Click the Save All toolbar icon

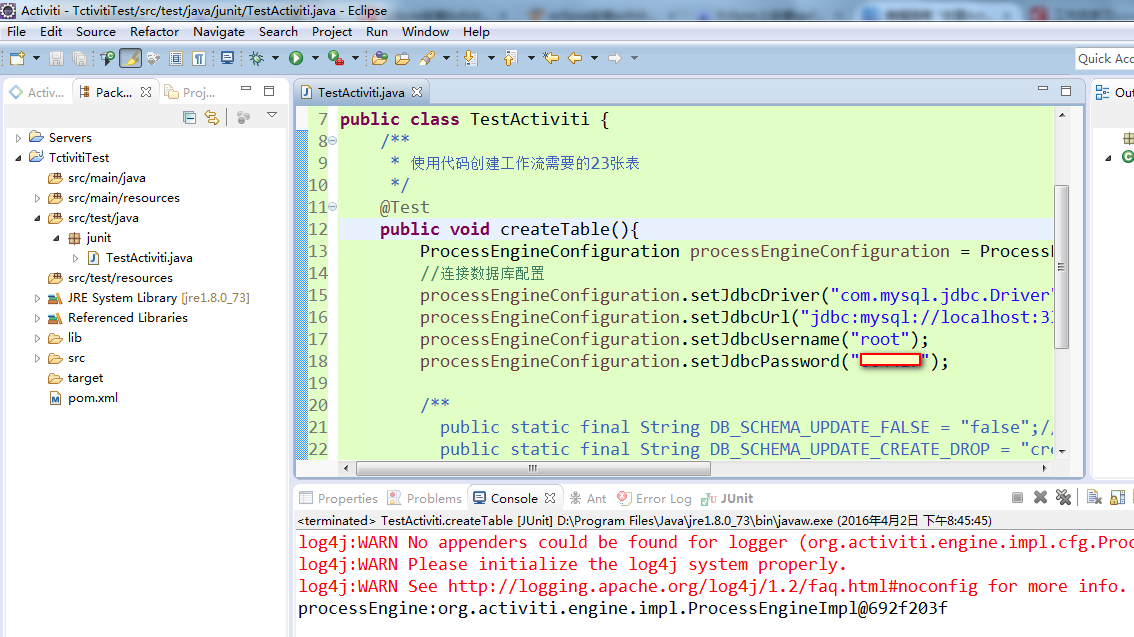coord(80,58)
